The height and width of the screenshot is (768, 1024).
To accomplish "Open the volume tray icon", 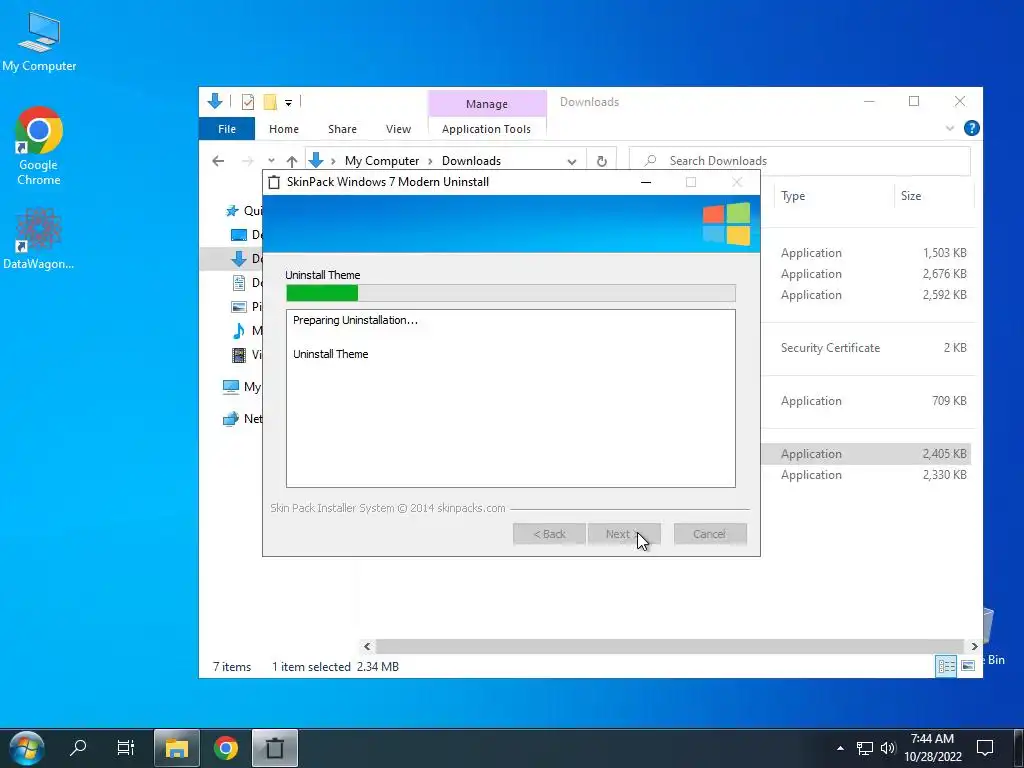I will (x=888, y=748).
